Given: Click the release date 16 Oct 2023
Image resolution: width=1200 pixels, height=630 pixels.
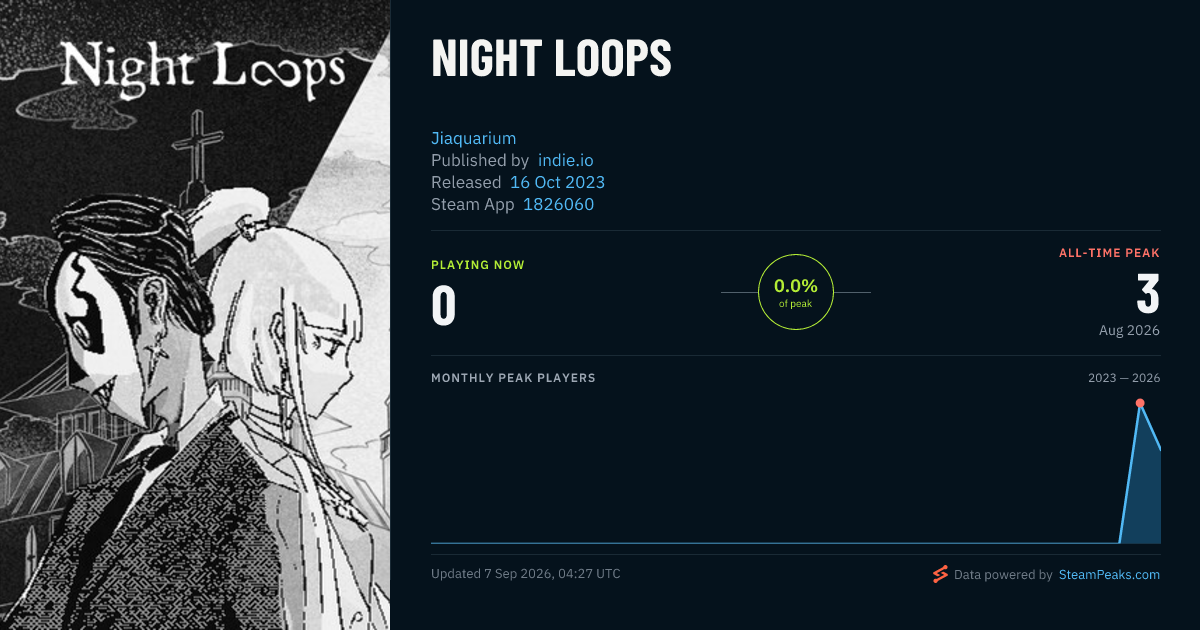Looking at the screenshot, I should (557, 182).
